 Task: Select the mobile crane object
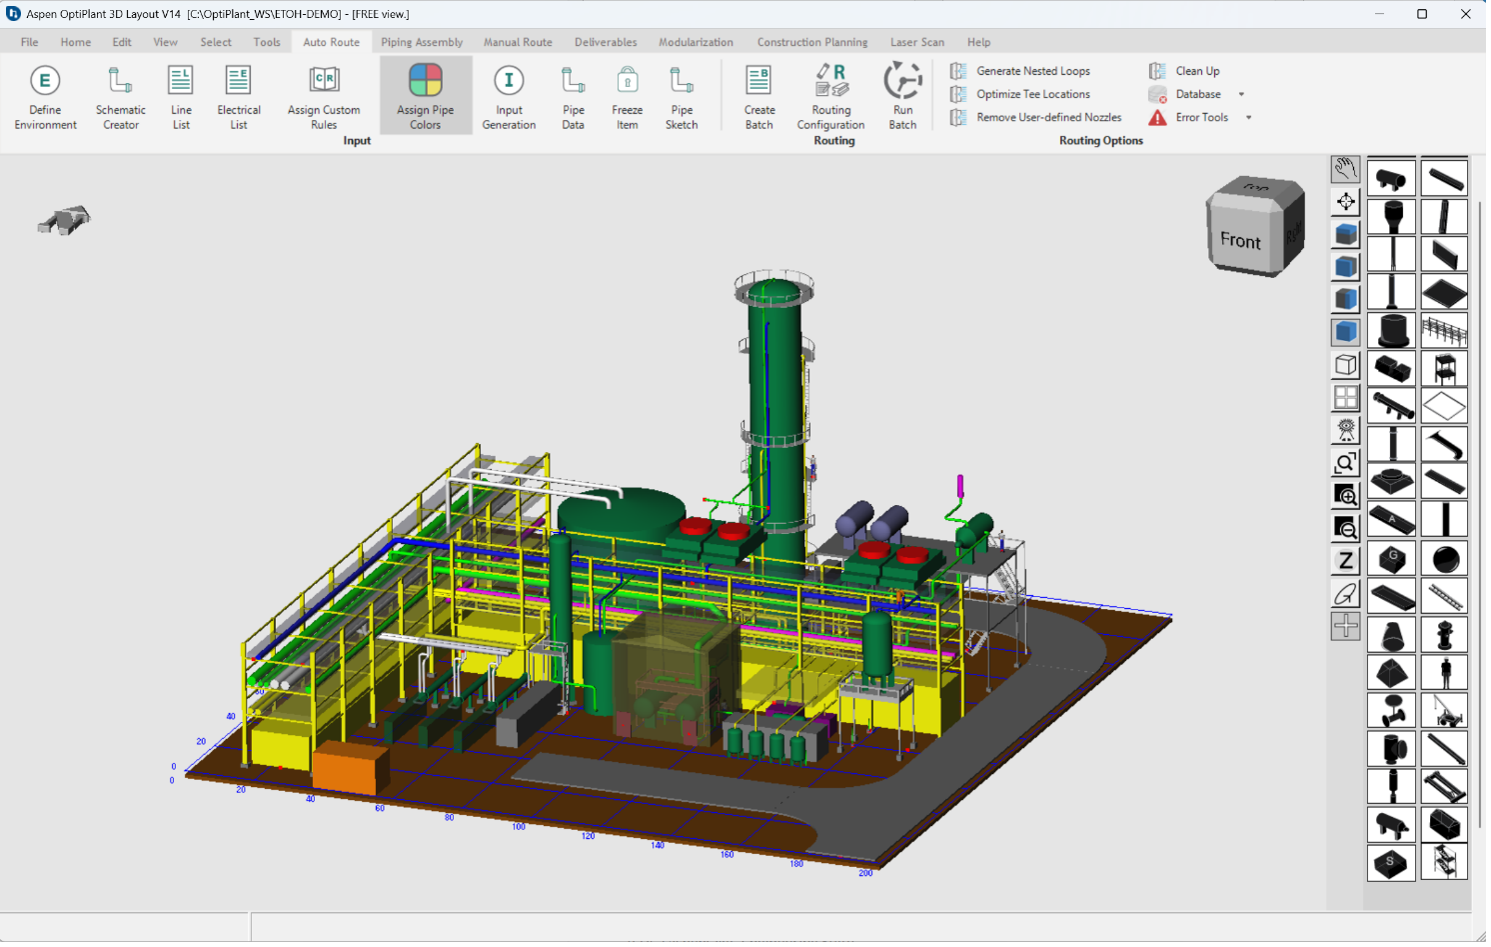point(1444,711)
